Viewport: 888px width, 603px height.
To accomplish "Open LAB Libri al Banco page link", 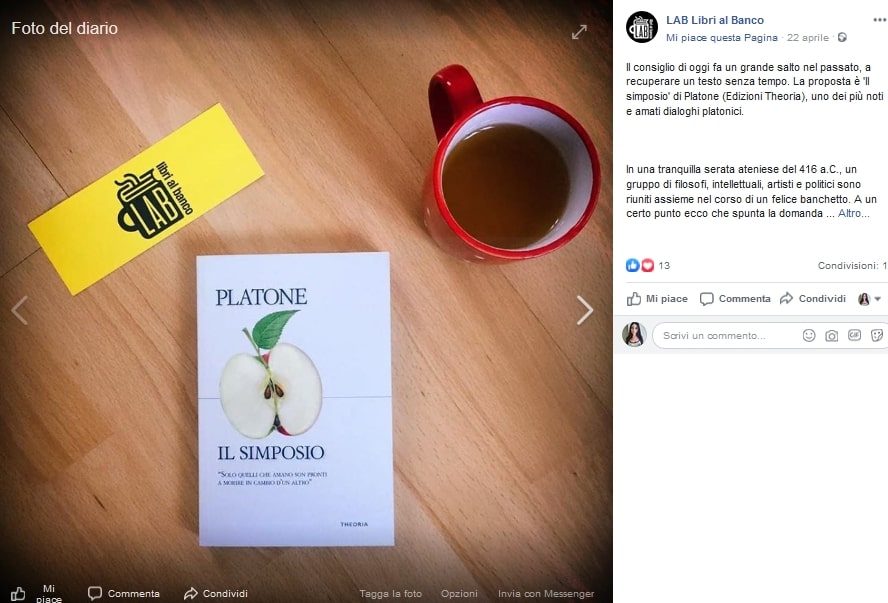I will click(x=715, y=20).
